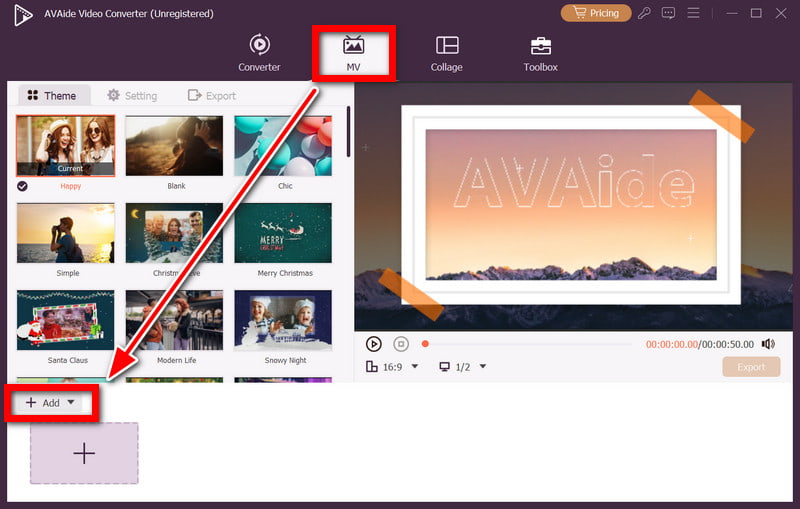Open the Toolbox module
Screen dimensions: 800x509
tap(540, 53)
